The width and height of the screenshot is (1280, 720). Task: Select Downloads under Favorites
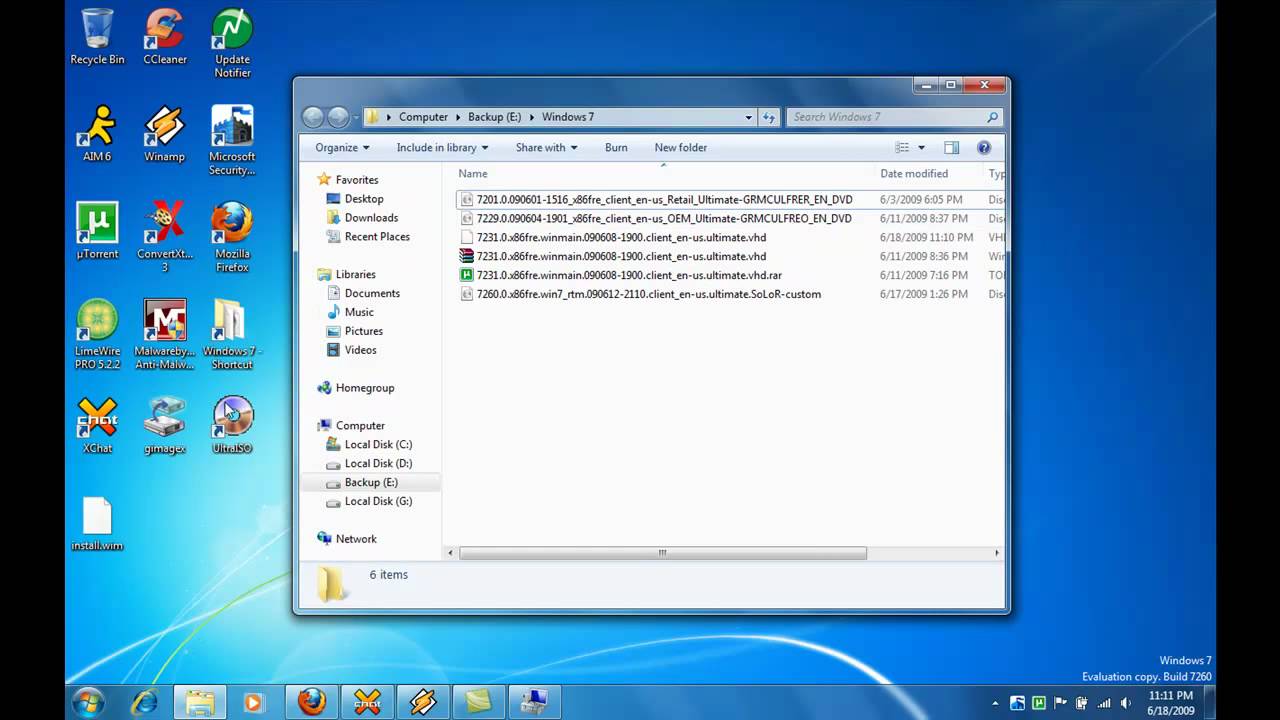point(371,218)
